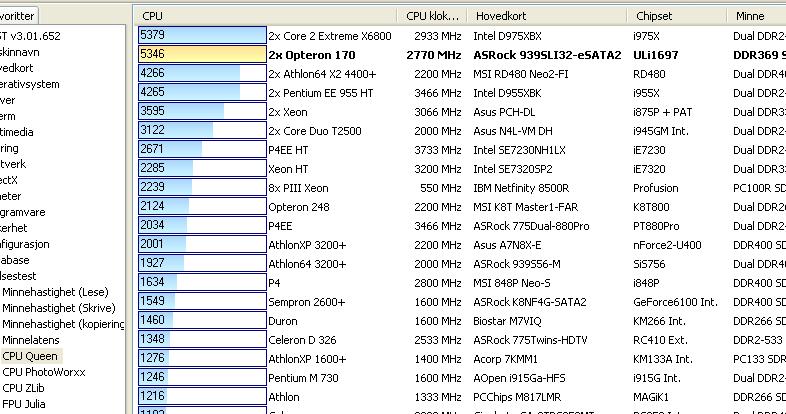Open the Database tree item
786x414 pixels.
(15, 260)
